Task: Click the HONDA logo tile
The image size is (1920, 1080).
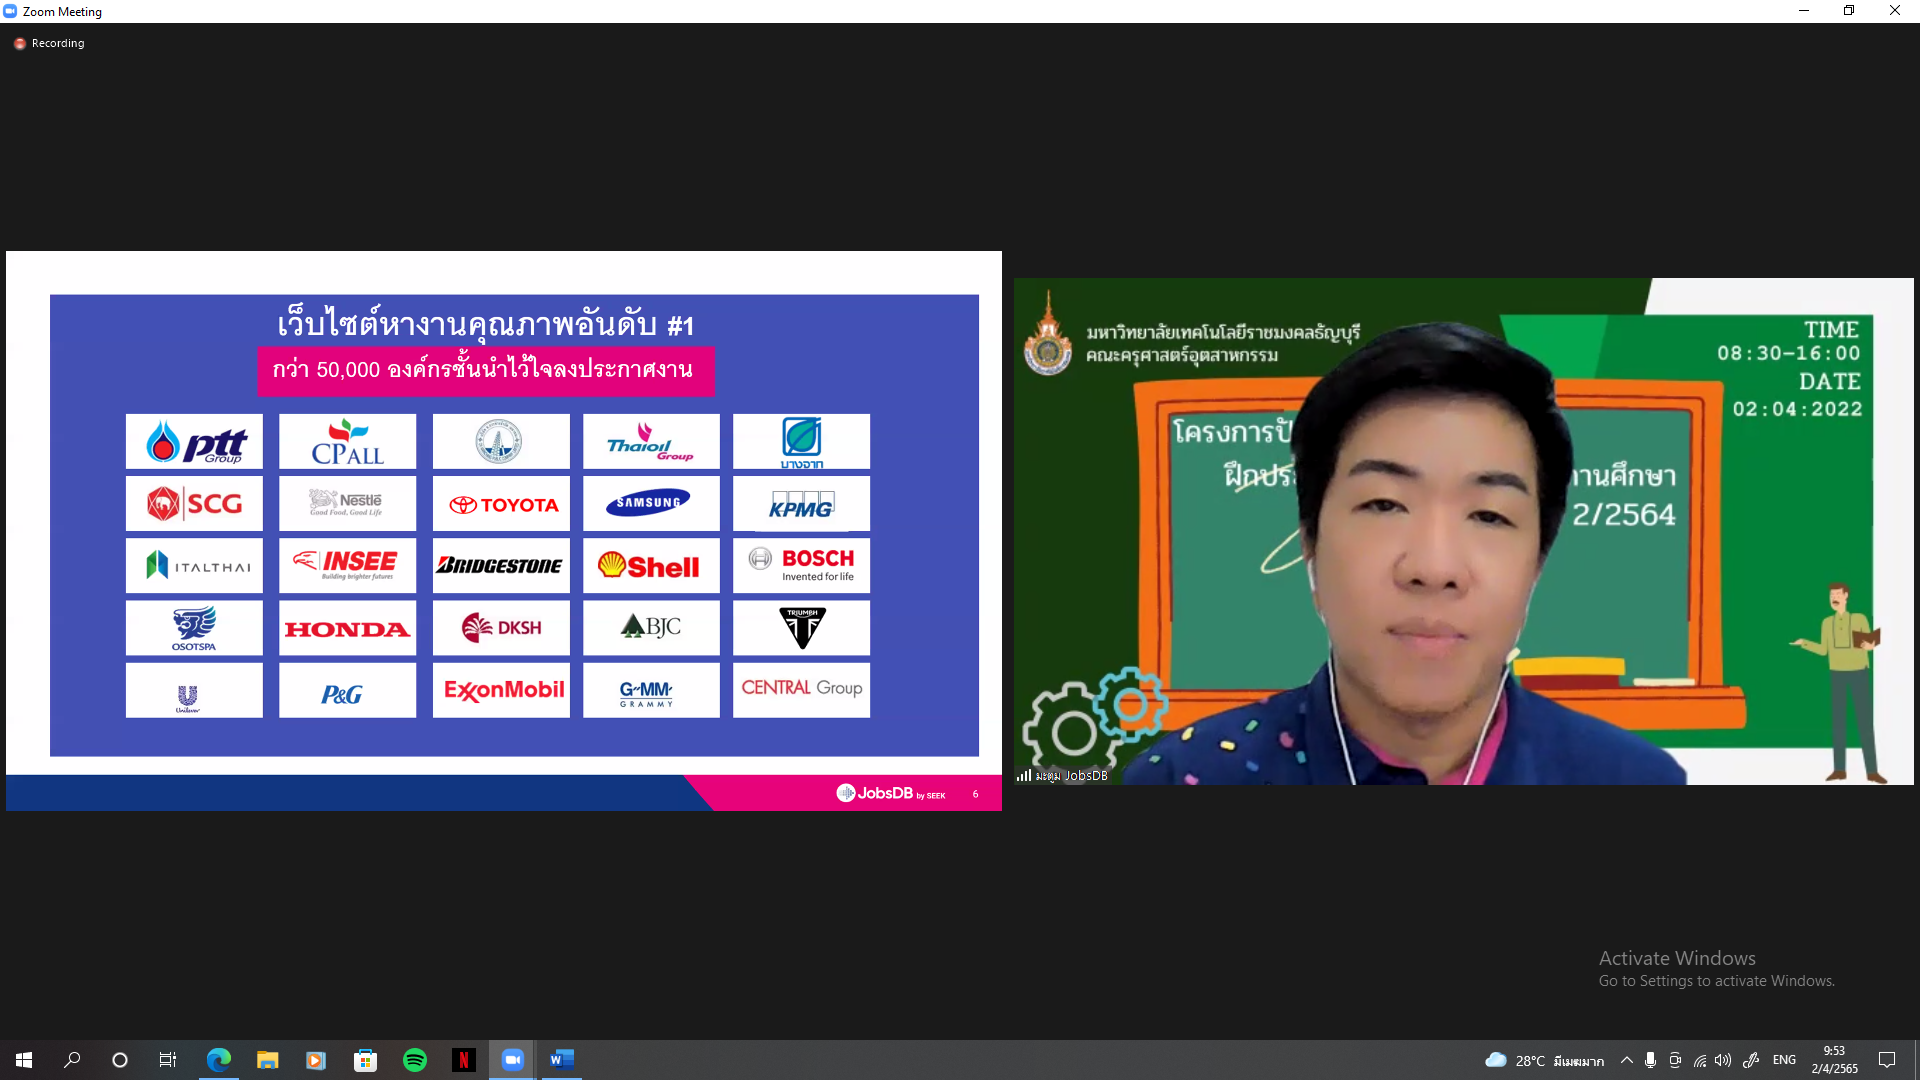Action: click(347, 628)
